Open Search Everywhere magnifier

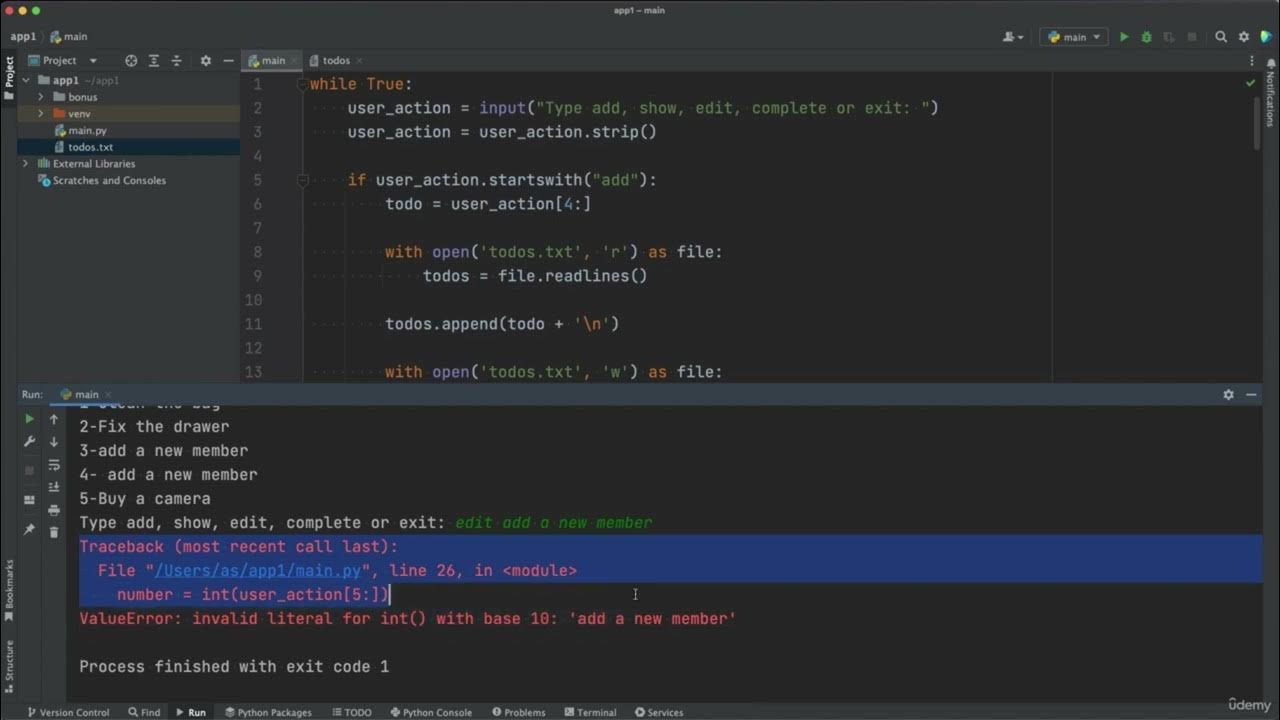(1221, 37)
